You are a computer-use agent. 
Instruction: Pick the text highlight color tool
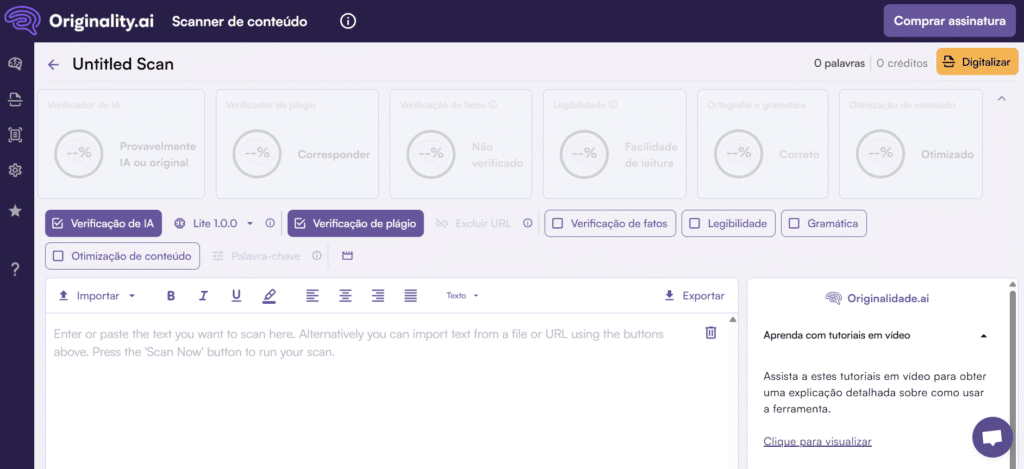pos(269,296)
